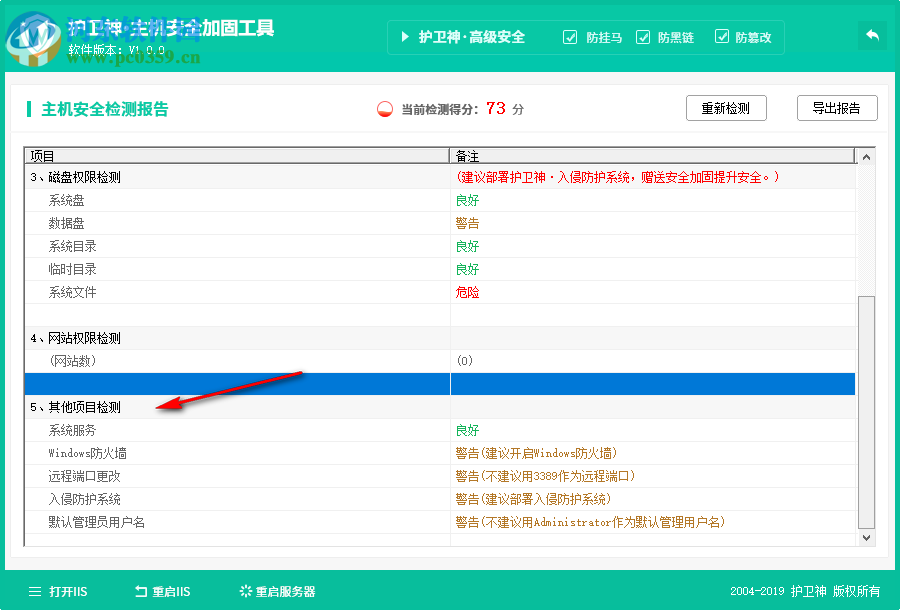Viewport: 900px width, 610px height.
Task: Click the 重启服务器 server restart icon
Action: [244, 591]
